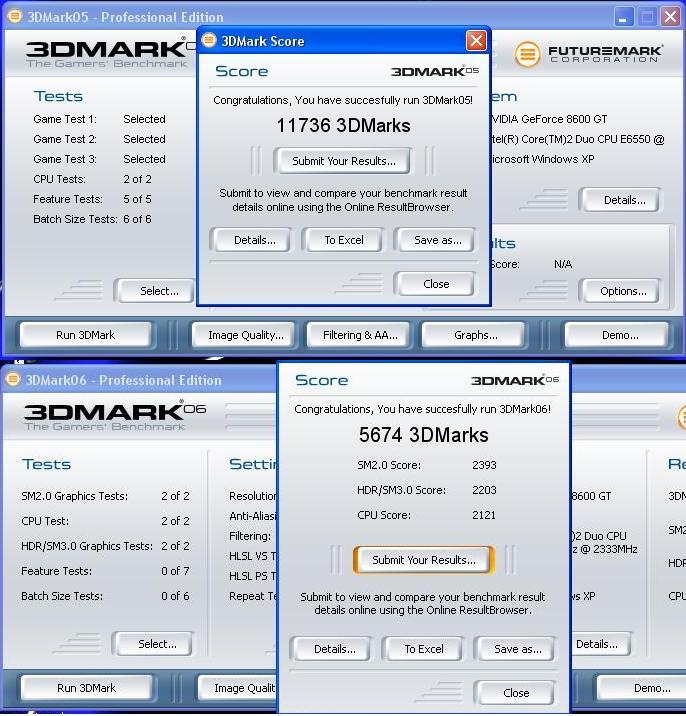
Task: Click Close in the 3DMark05 score dialog
Action: click(436, 284)
